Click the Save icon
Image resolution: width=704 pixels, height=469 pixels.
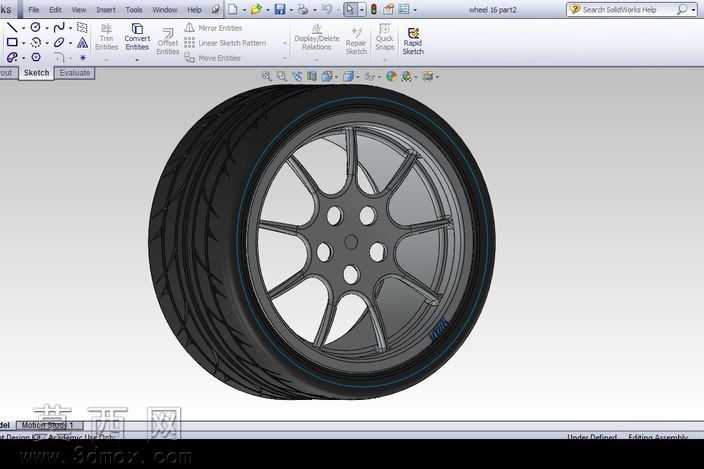(280, 9)
